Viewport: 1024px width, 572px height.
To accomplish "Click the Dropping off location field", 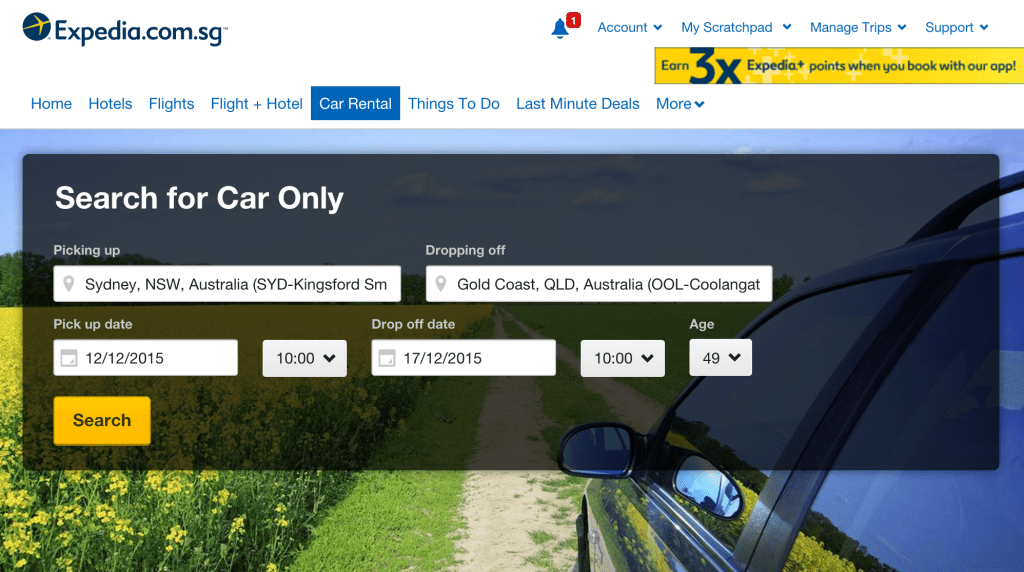I will (599, 283).
